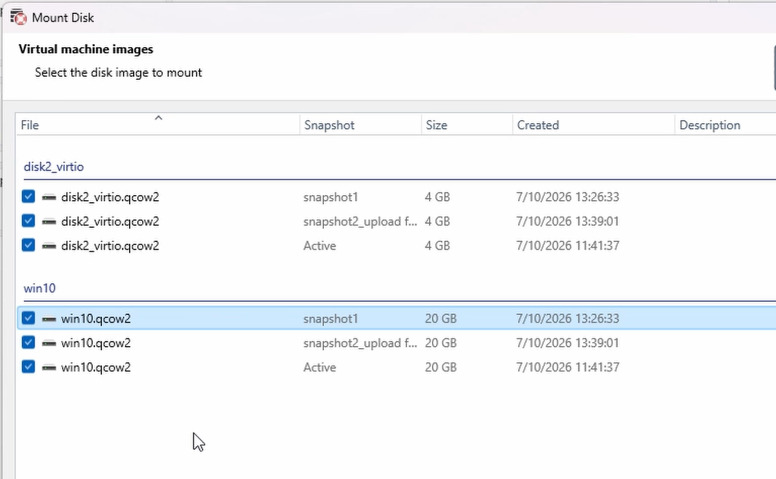Viewport: 776px width, 479px height.
Task: Click 7/10/2026 11:41:37 date in disk2_virtio group
Action: click(567, 245)
